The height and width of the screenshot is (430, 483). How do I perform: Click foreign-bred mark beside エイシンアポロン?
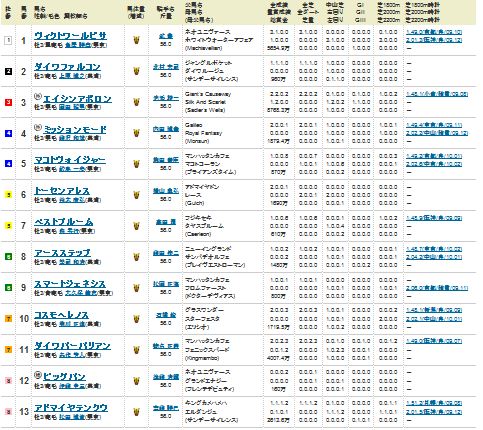coord(38,96)
